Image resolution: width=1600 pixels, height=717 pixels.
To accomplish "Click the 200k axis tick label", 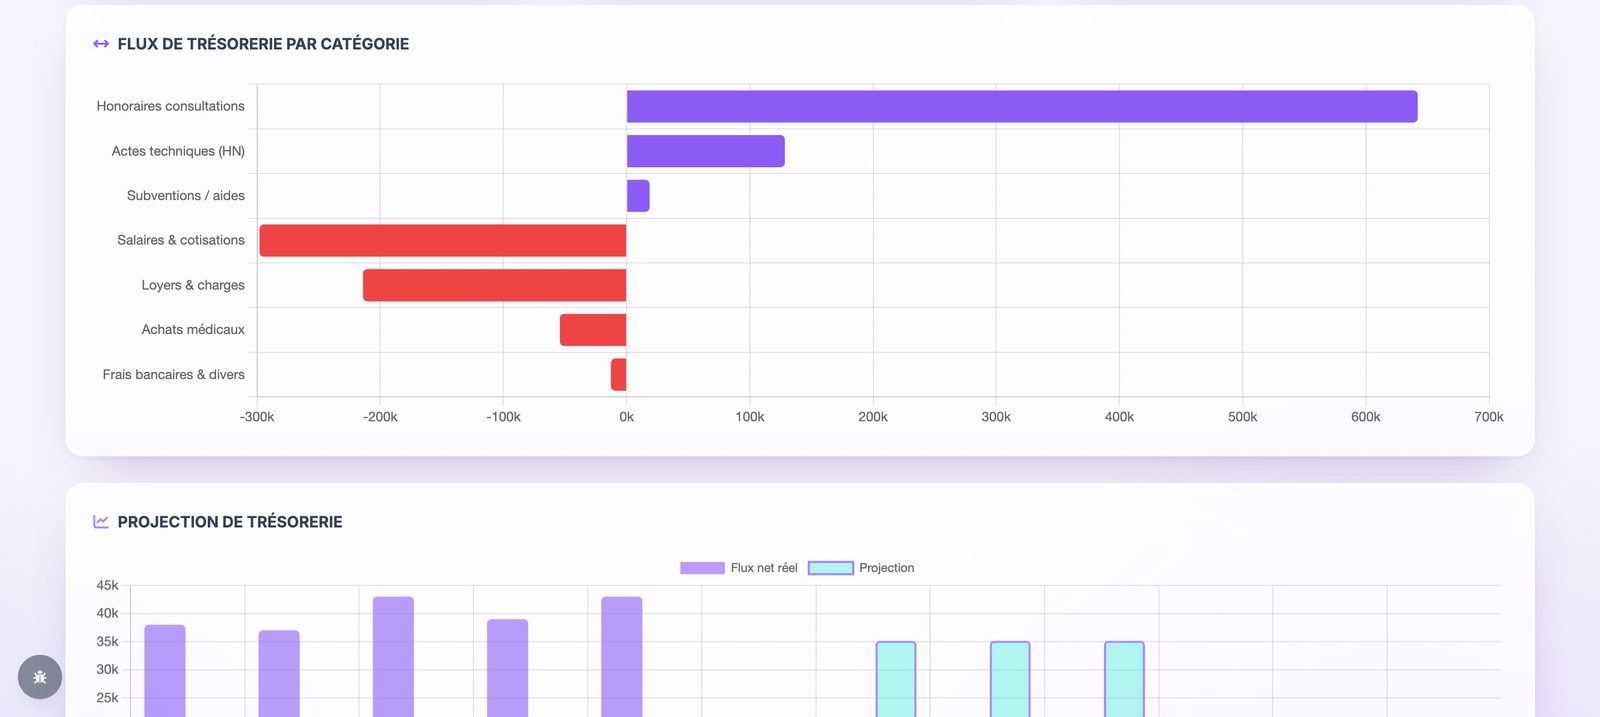I will click(x=873, y=417).
